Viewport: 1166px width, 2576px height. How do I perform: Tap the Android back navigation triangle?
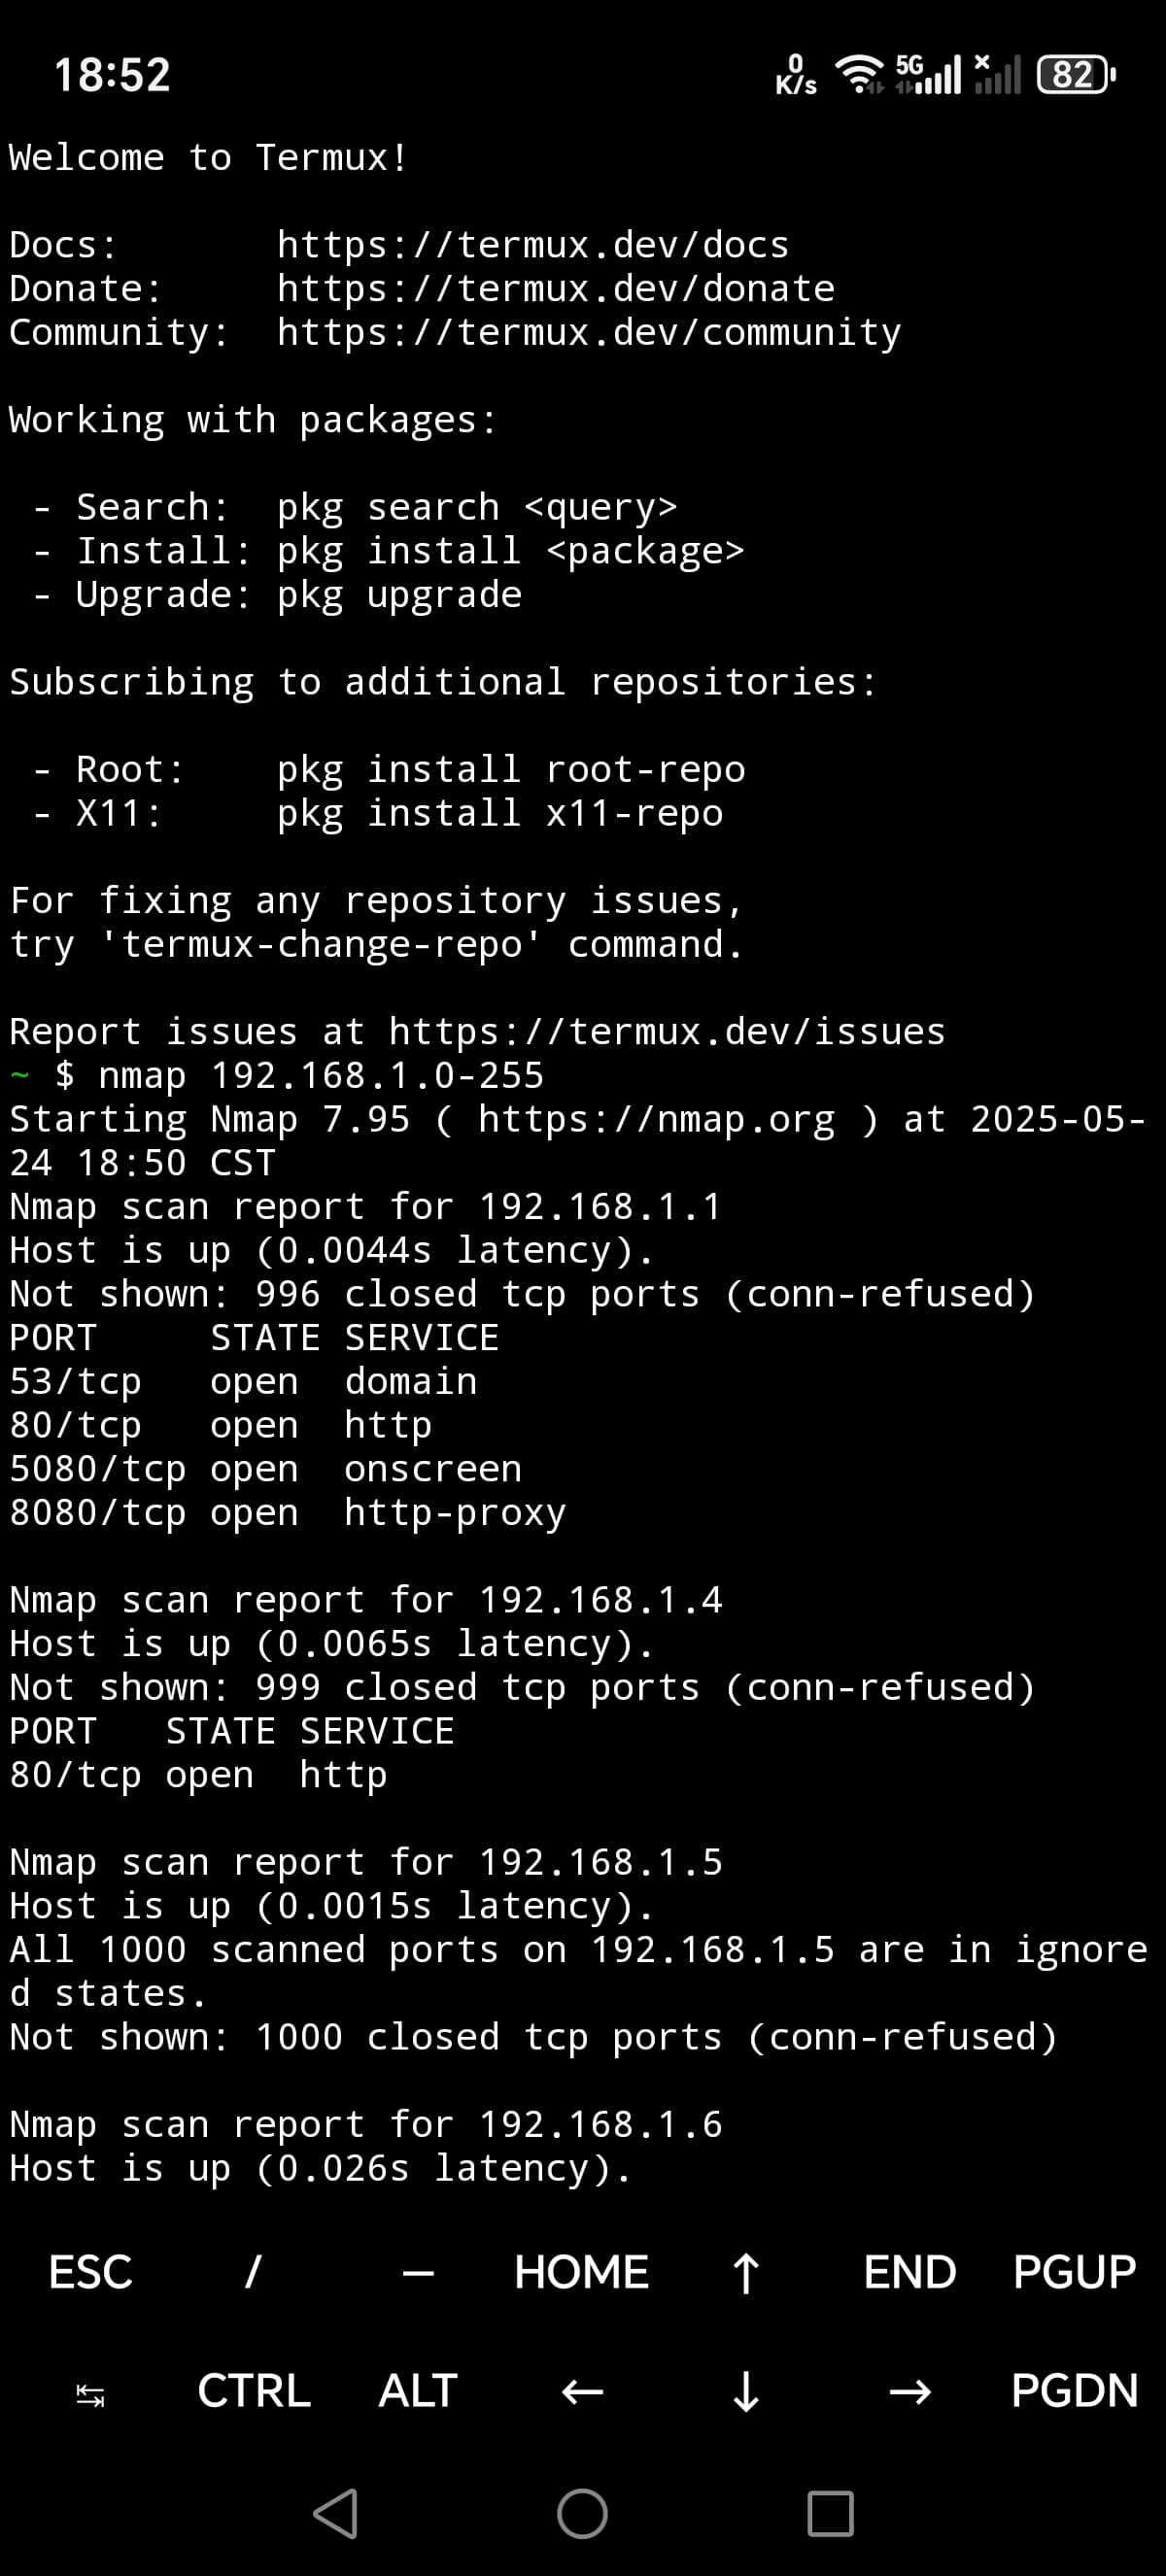pos(336,2513)
